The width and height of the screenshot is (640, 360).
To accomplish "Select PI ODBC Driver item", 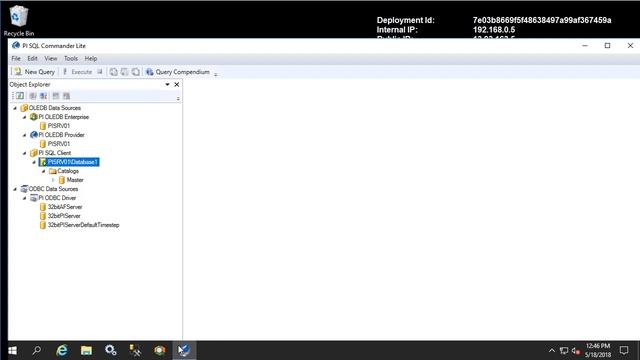I will (57, 198).
